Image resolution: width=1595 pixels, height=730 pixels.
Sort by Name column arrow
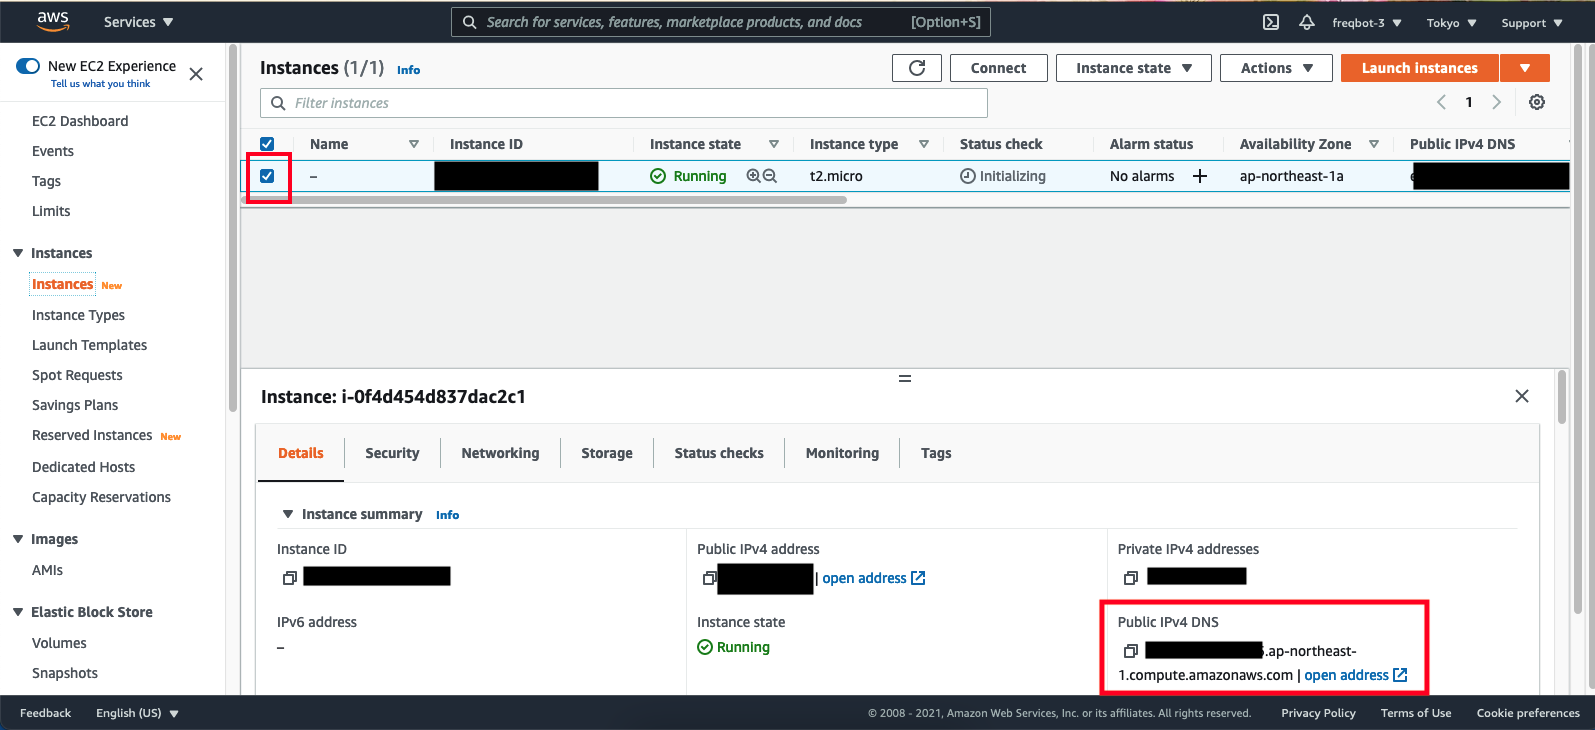(414, 144)
